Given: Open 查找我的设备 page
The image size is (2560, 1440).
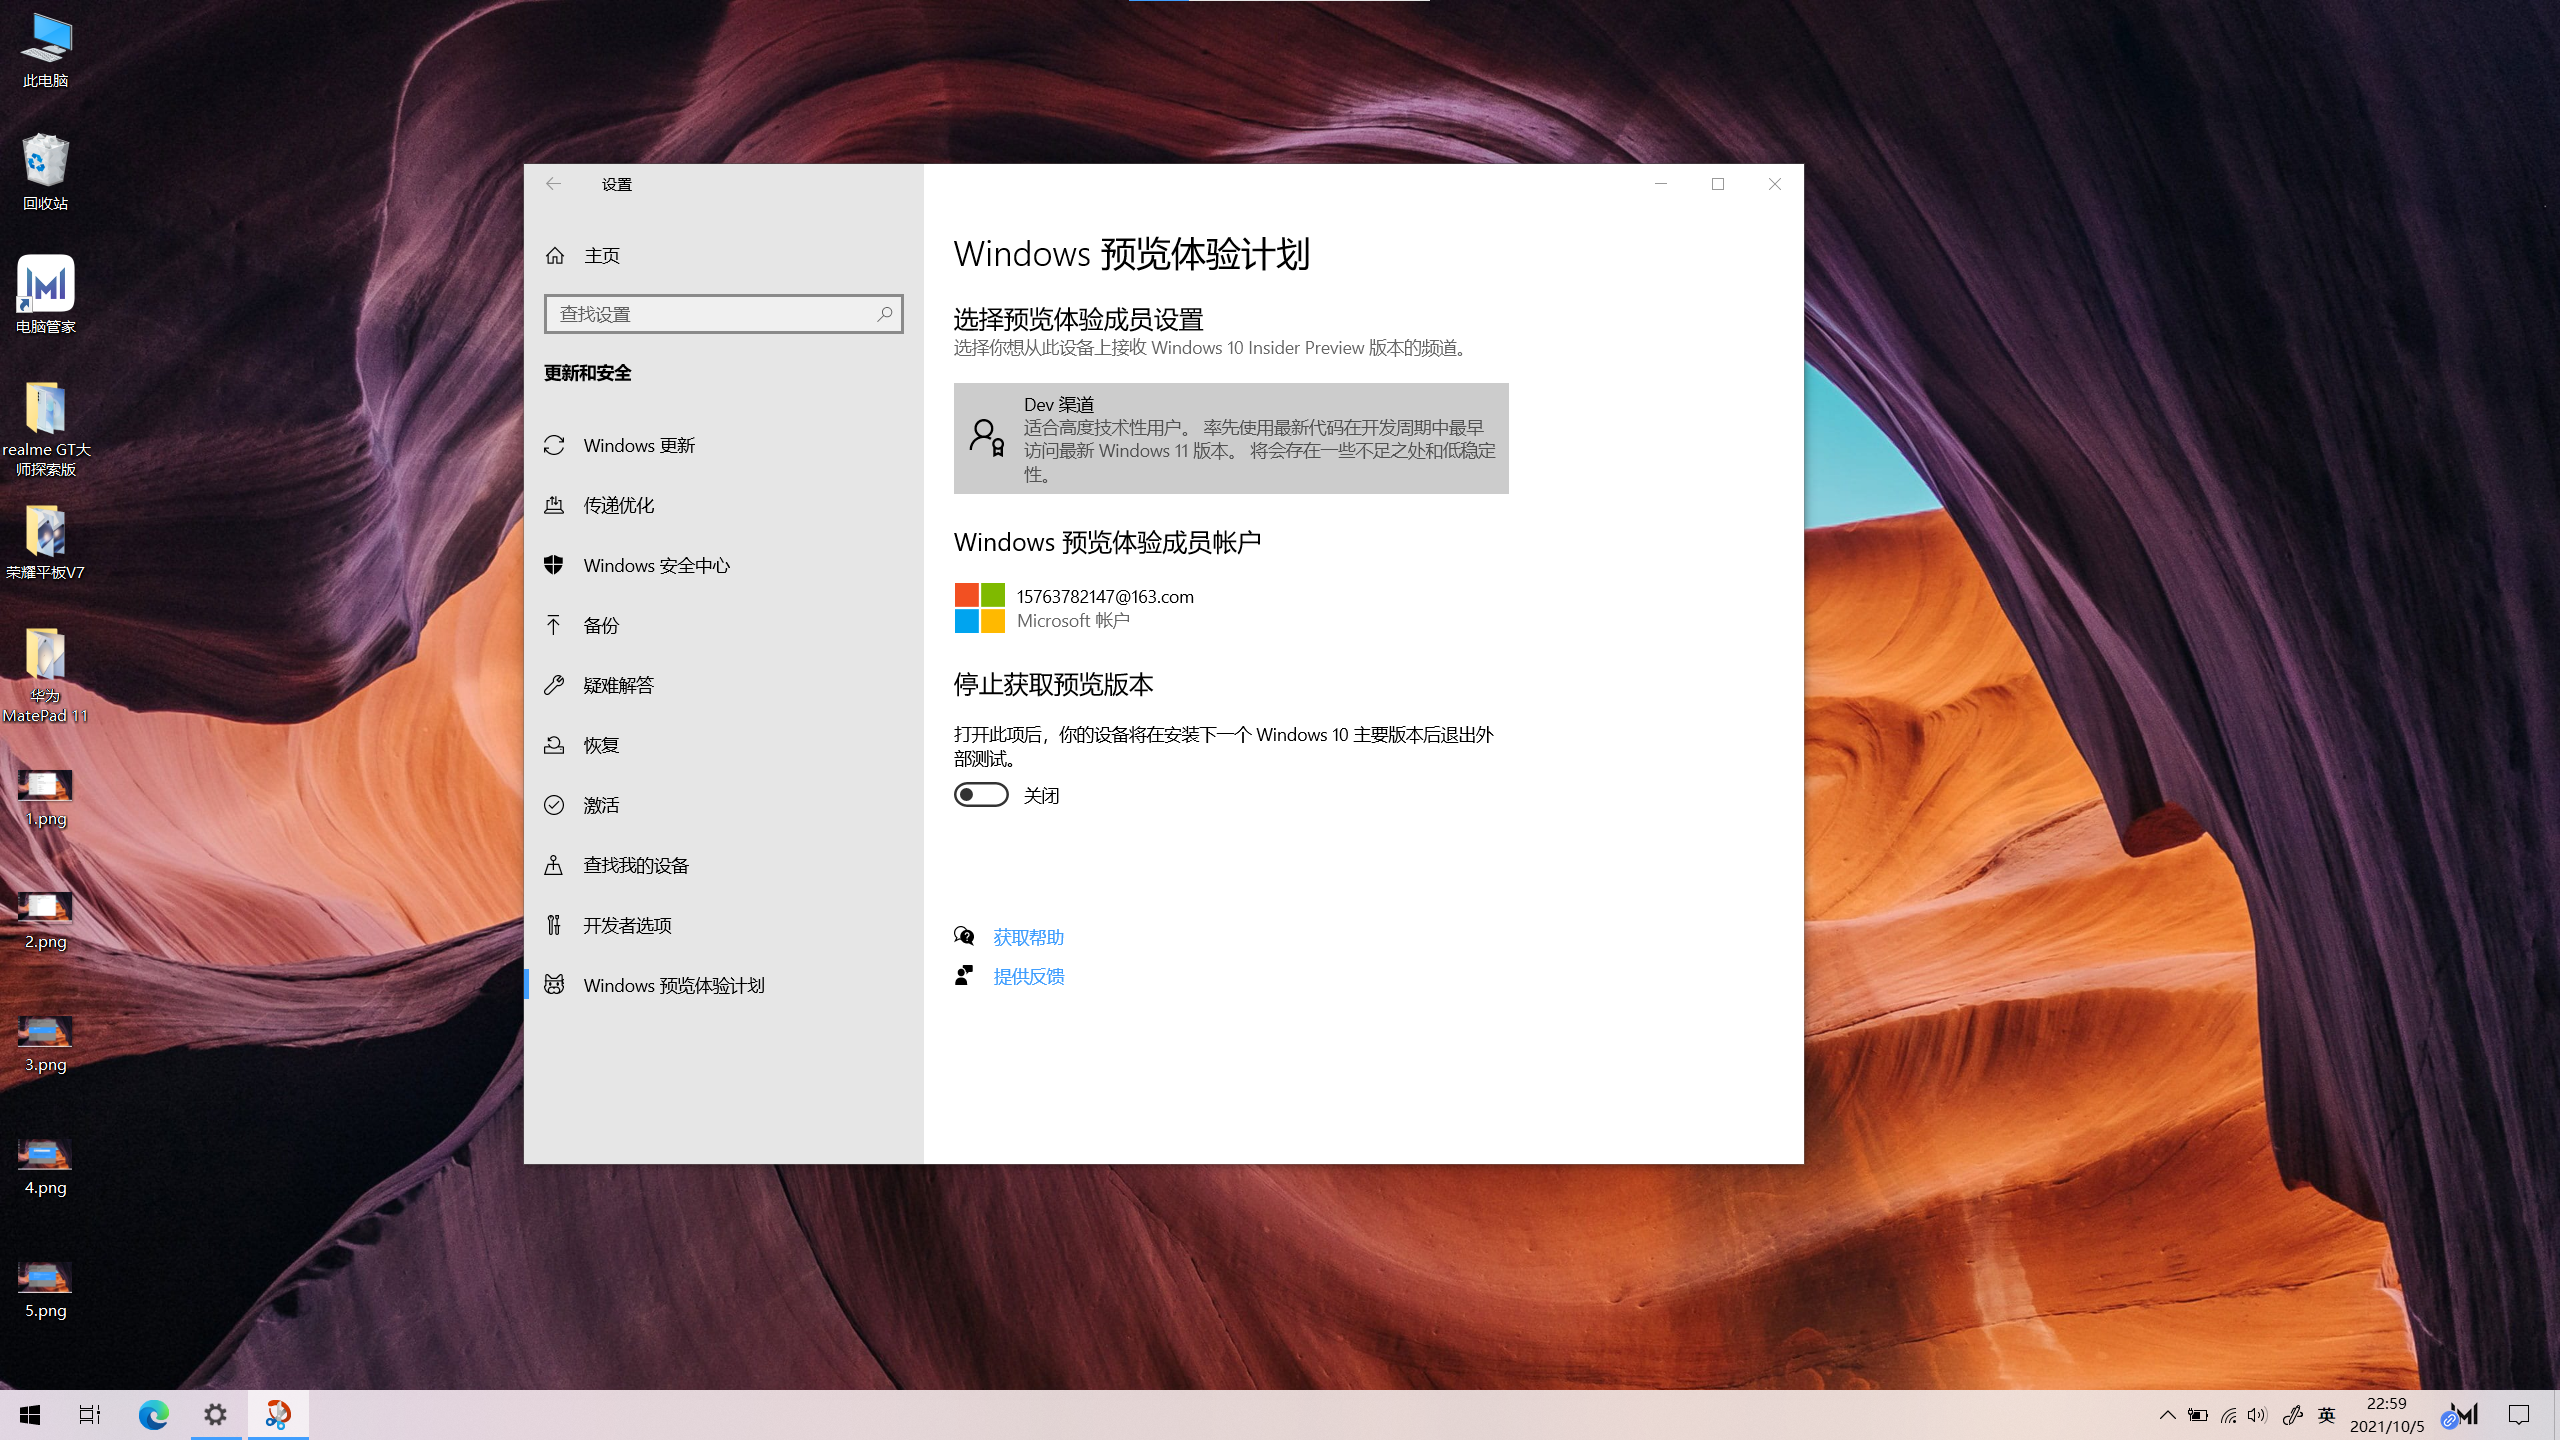Looking at the screenshot, I should (x=724, y=865).
